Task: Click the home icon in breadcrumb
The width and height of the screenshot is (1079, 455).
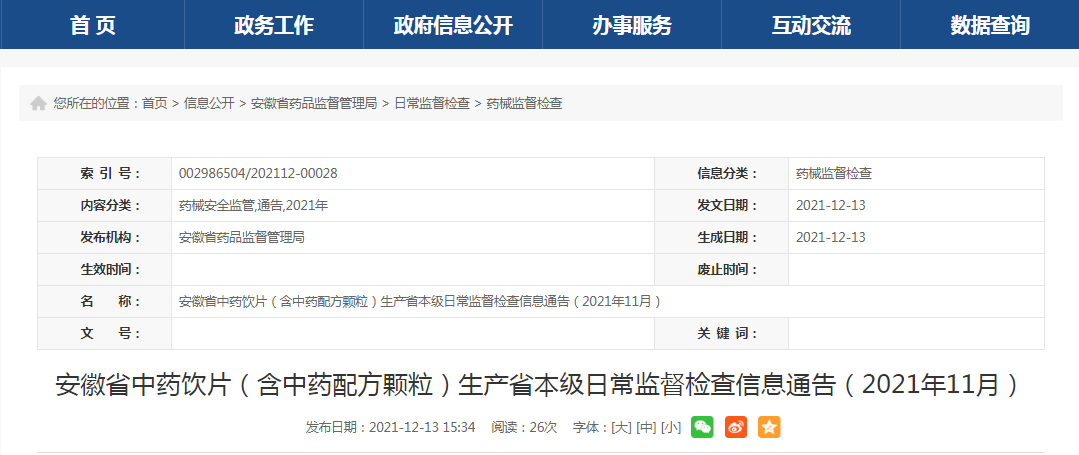Action: tap(39, 104)
